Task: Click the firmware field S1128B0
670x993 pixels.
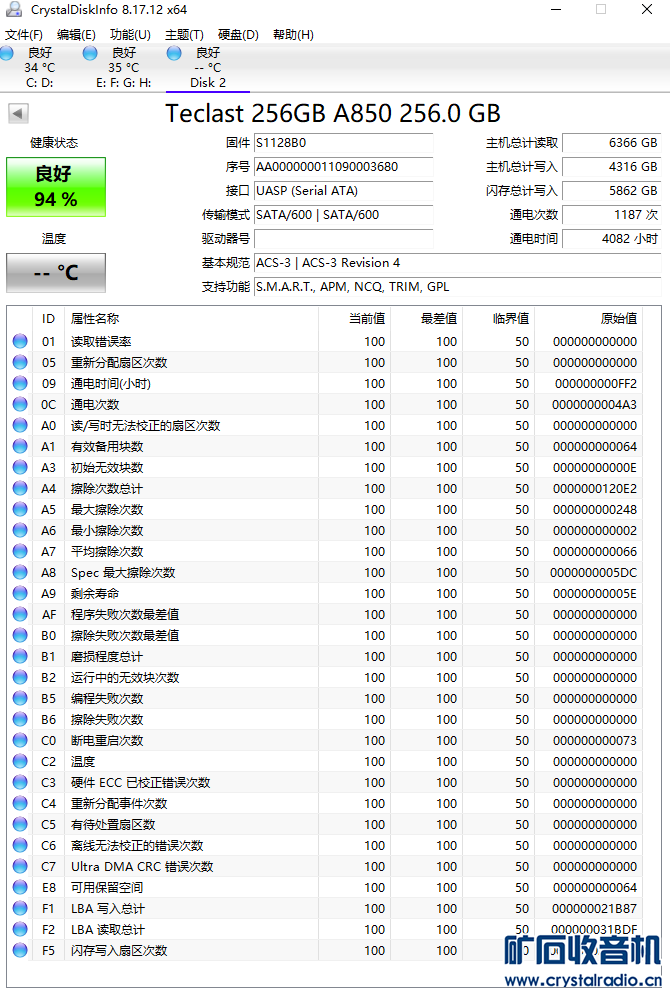Action: click(x=343, y=143)
